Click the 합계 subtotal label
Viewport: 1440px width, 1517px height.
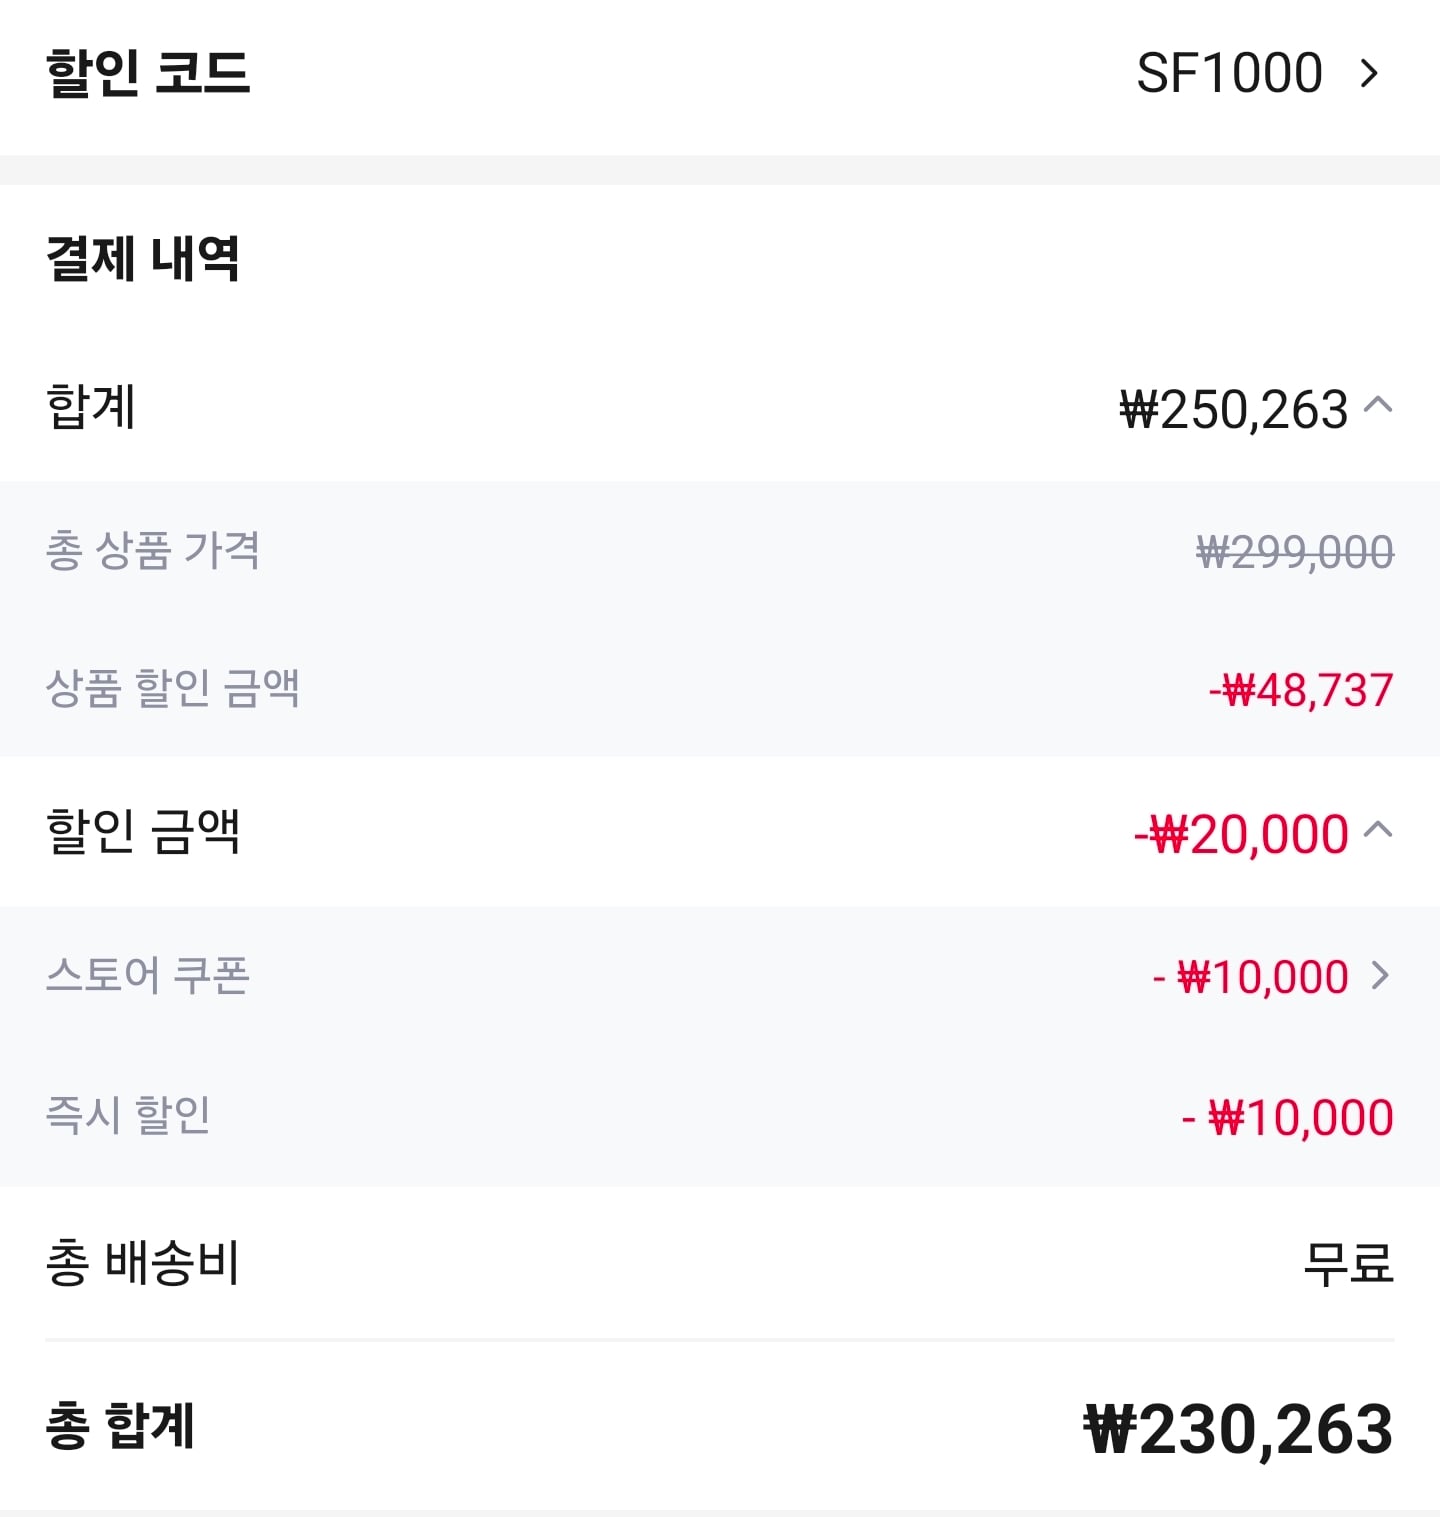click(x=91, y=407)
